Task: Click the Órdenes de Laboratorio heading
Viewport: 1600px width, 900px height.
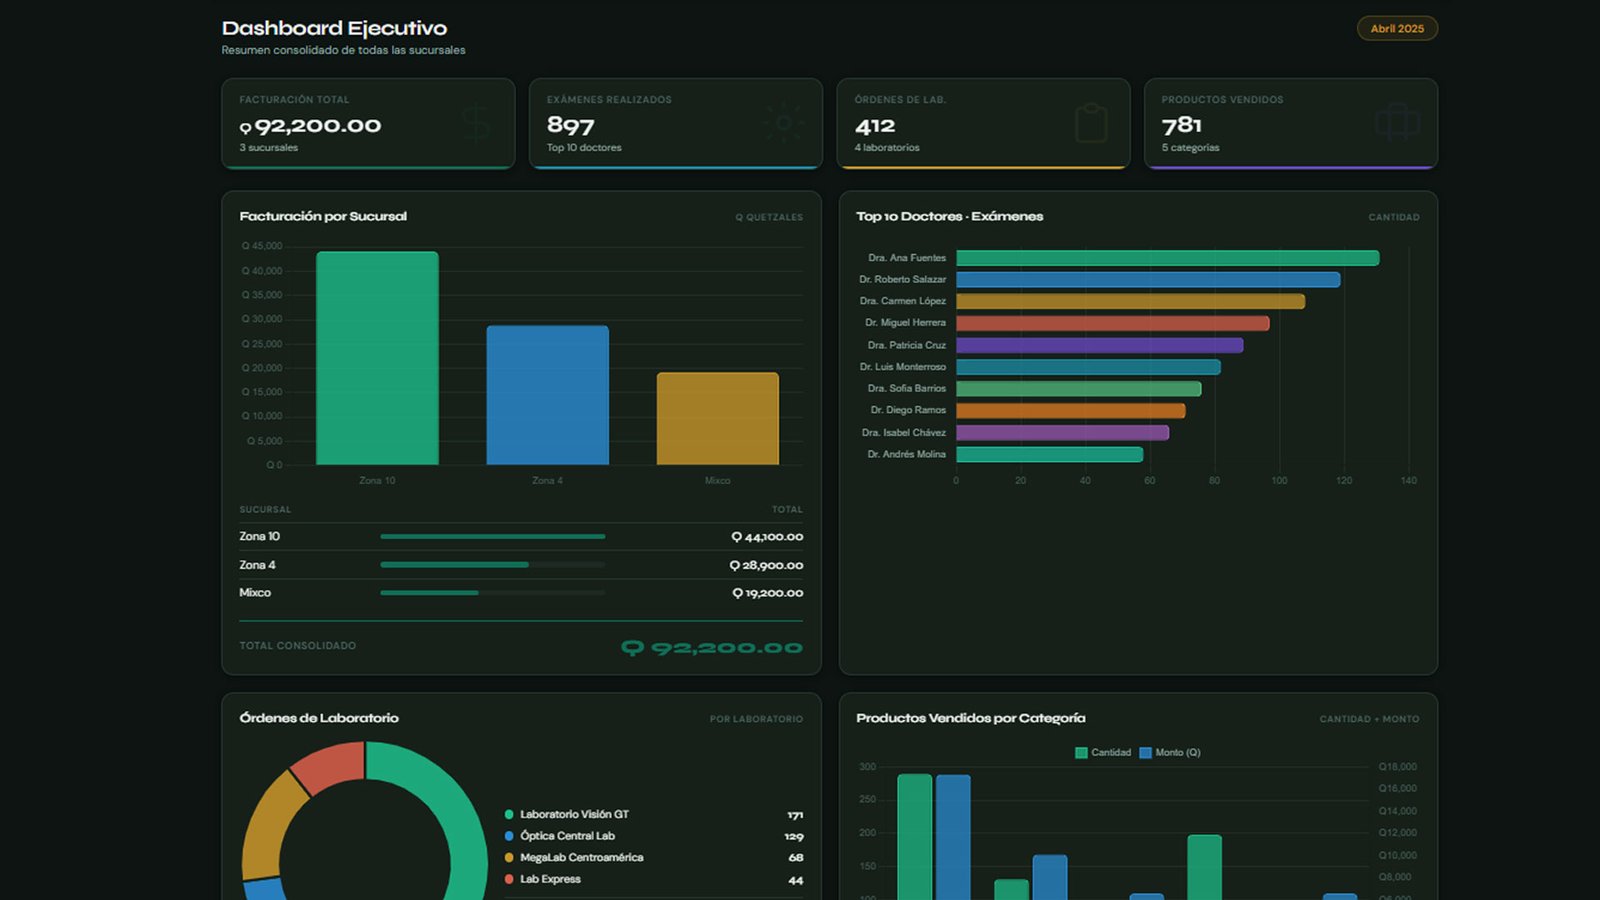Action: pyautogui.click(x=319, y=718)
